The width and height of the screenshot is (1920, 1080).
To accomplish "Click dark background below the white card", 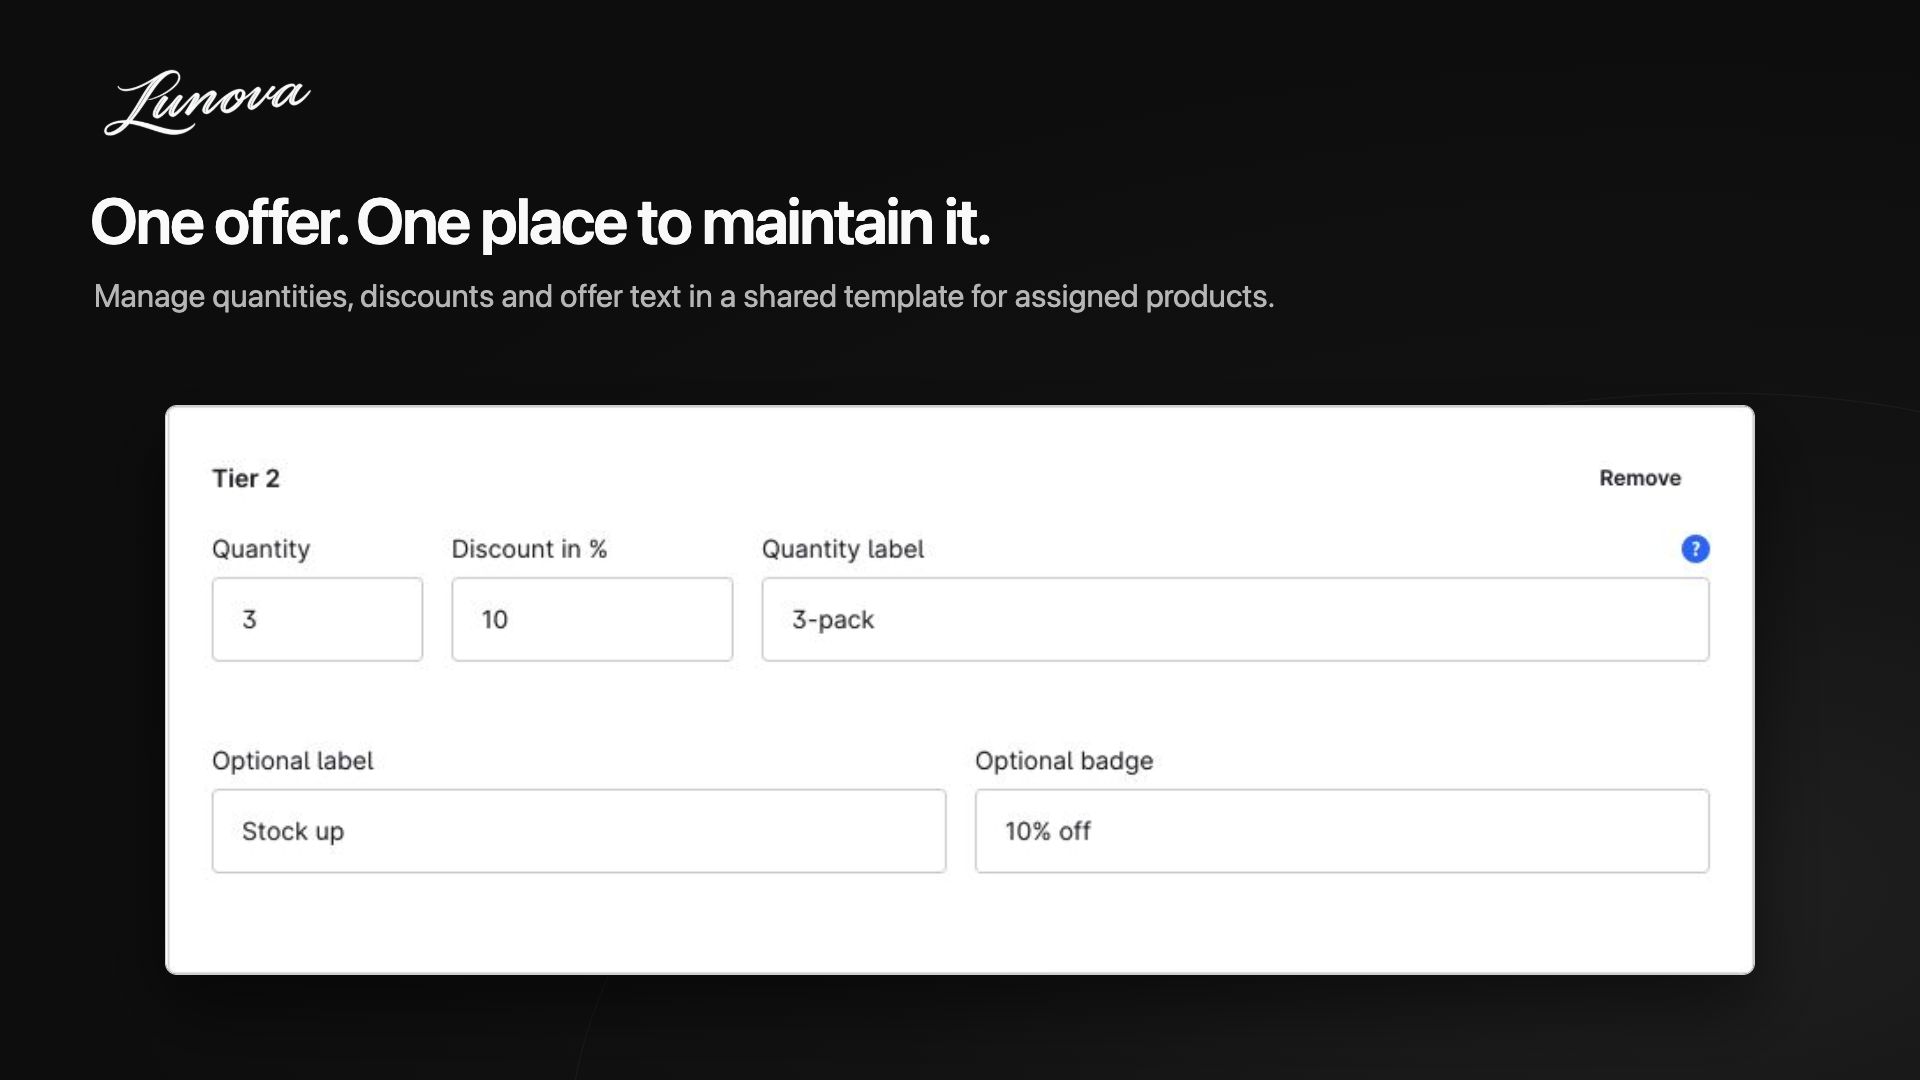I will (x=960, y=1030).
